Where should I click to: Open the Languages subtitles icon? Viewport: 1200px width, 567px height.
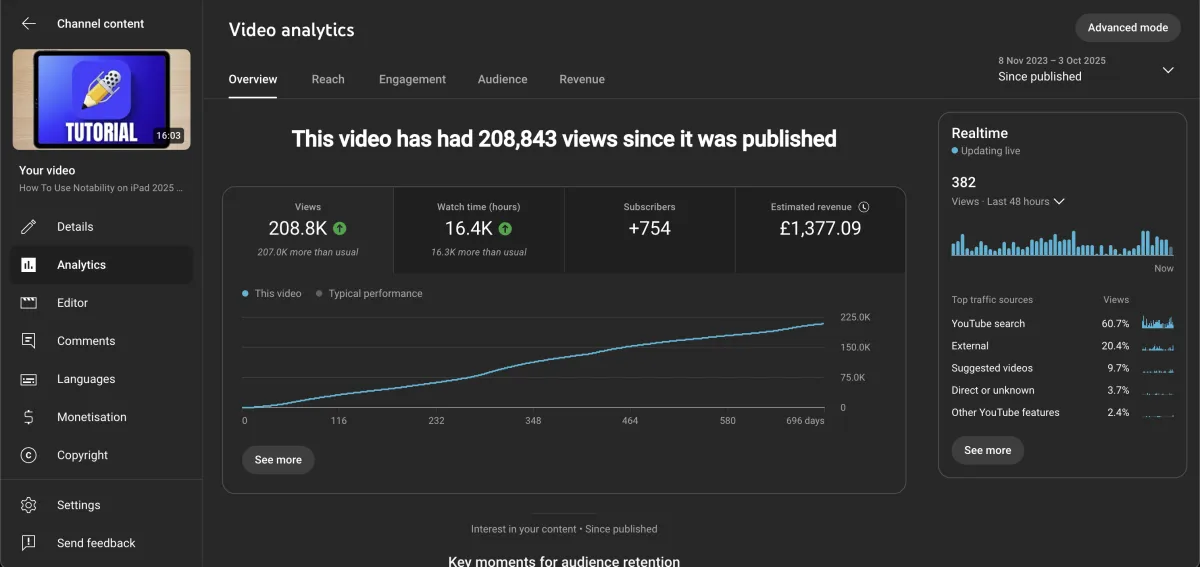tap(29, 379)
